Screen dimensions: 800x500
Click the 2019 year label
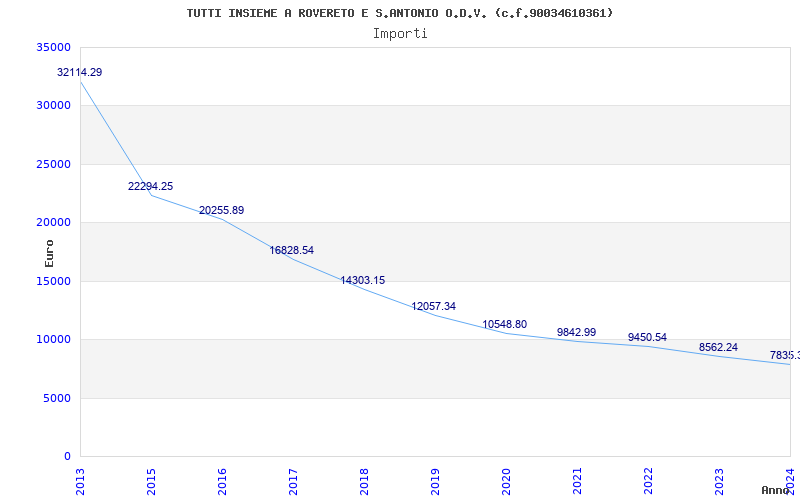click(x=435, y=481)
